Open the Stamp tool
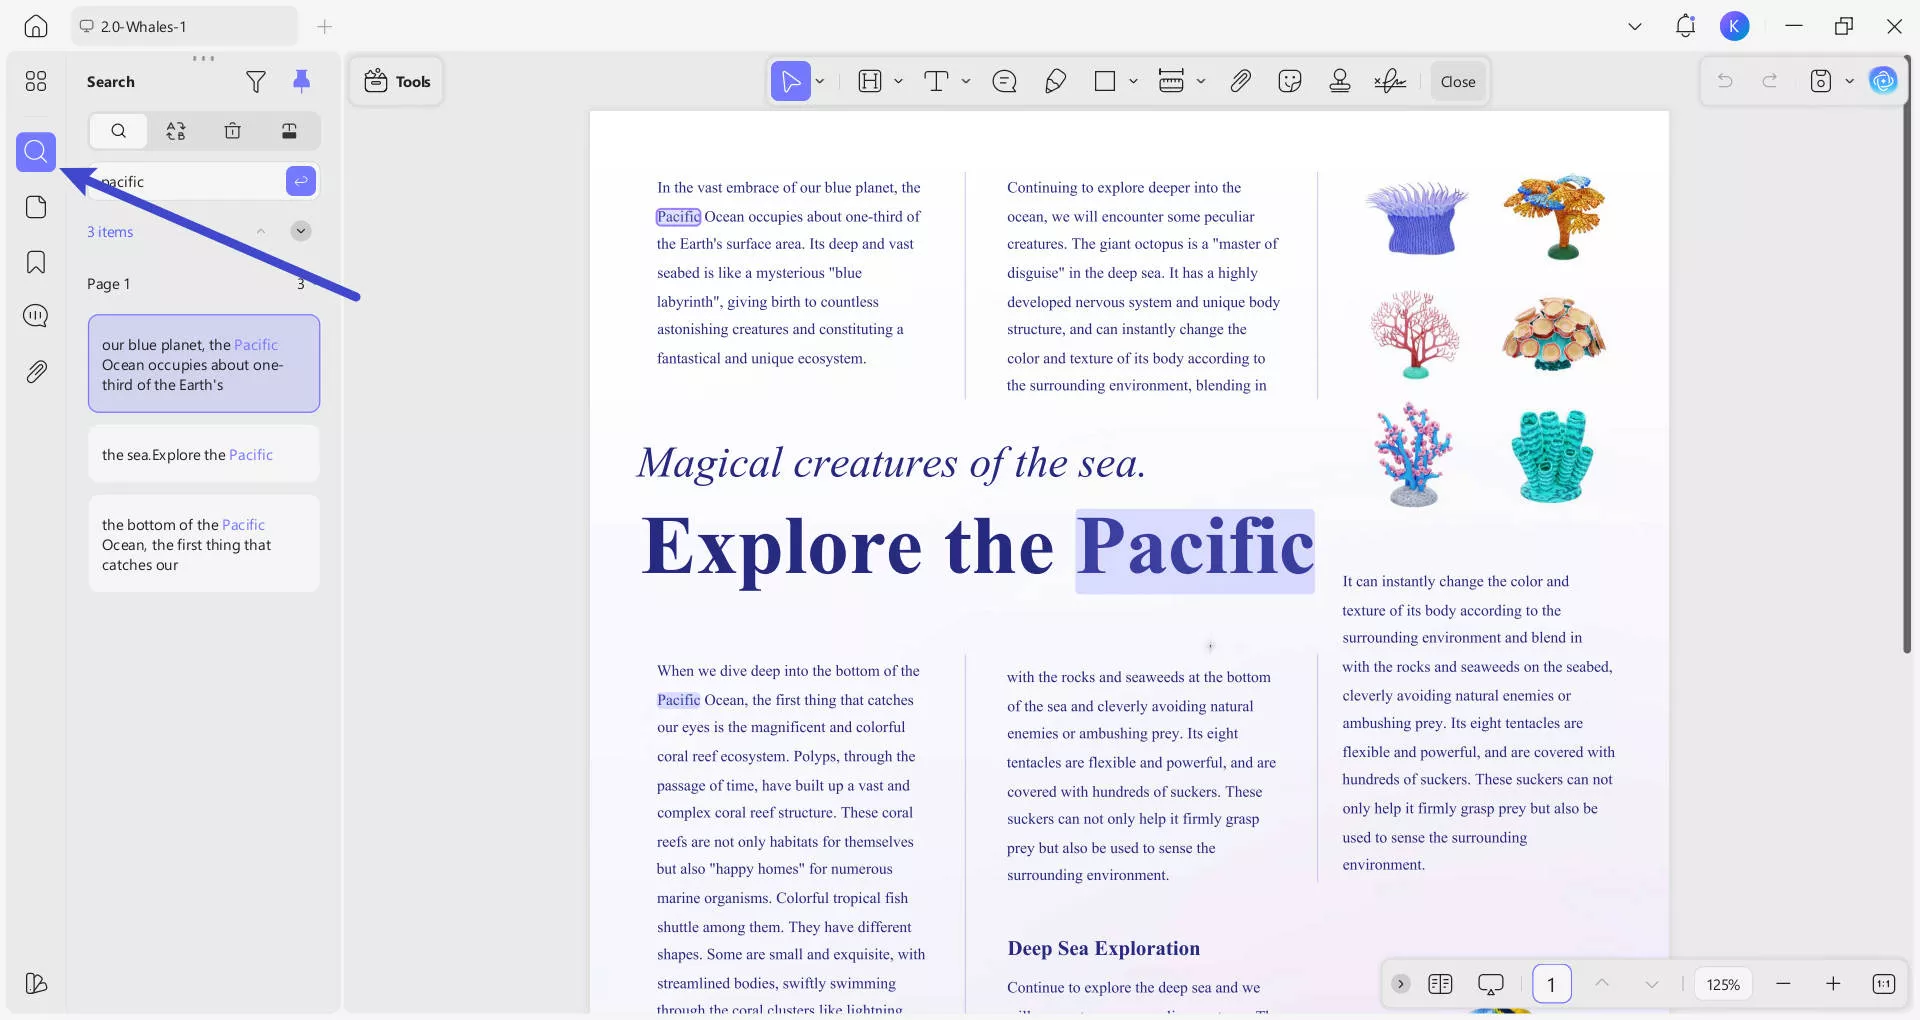This screenshot has width=1920, height=1020. (x=1339, y=81)
